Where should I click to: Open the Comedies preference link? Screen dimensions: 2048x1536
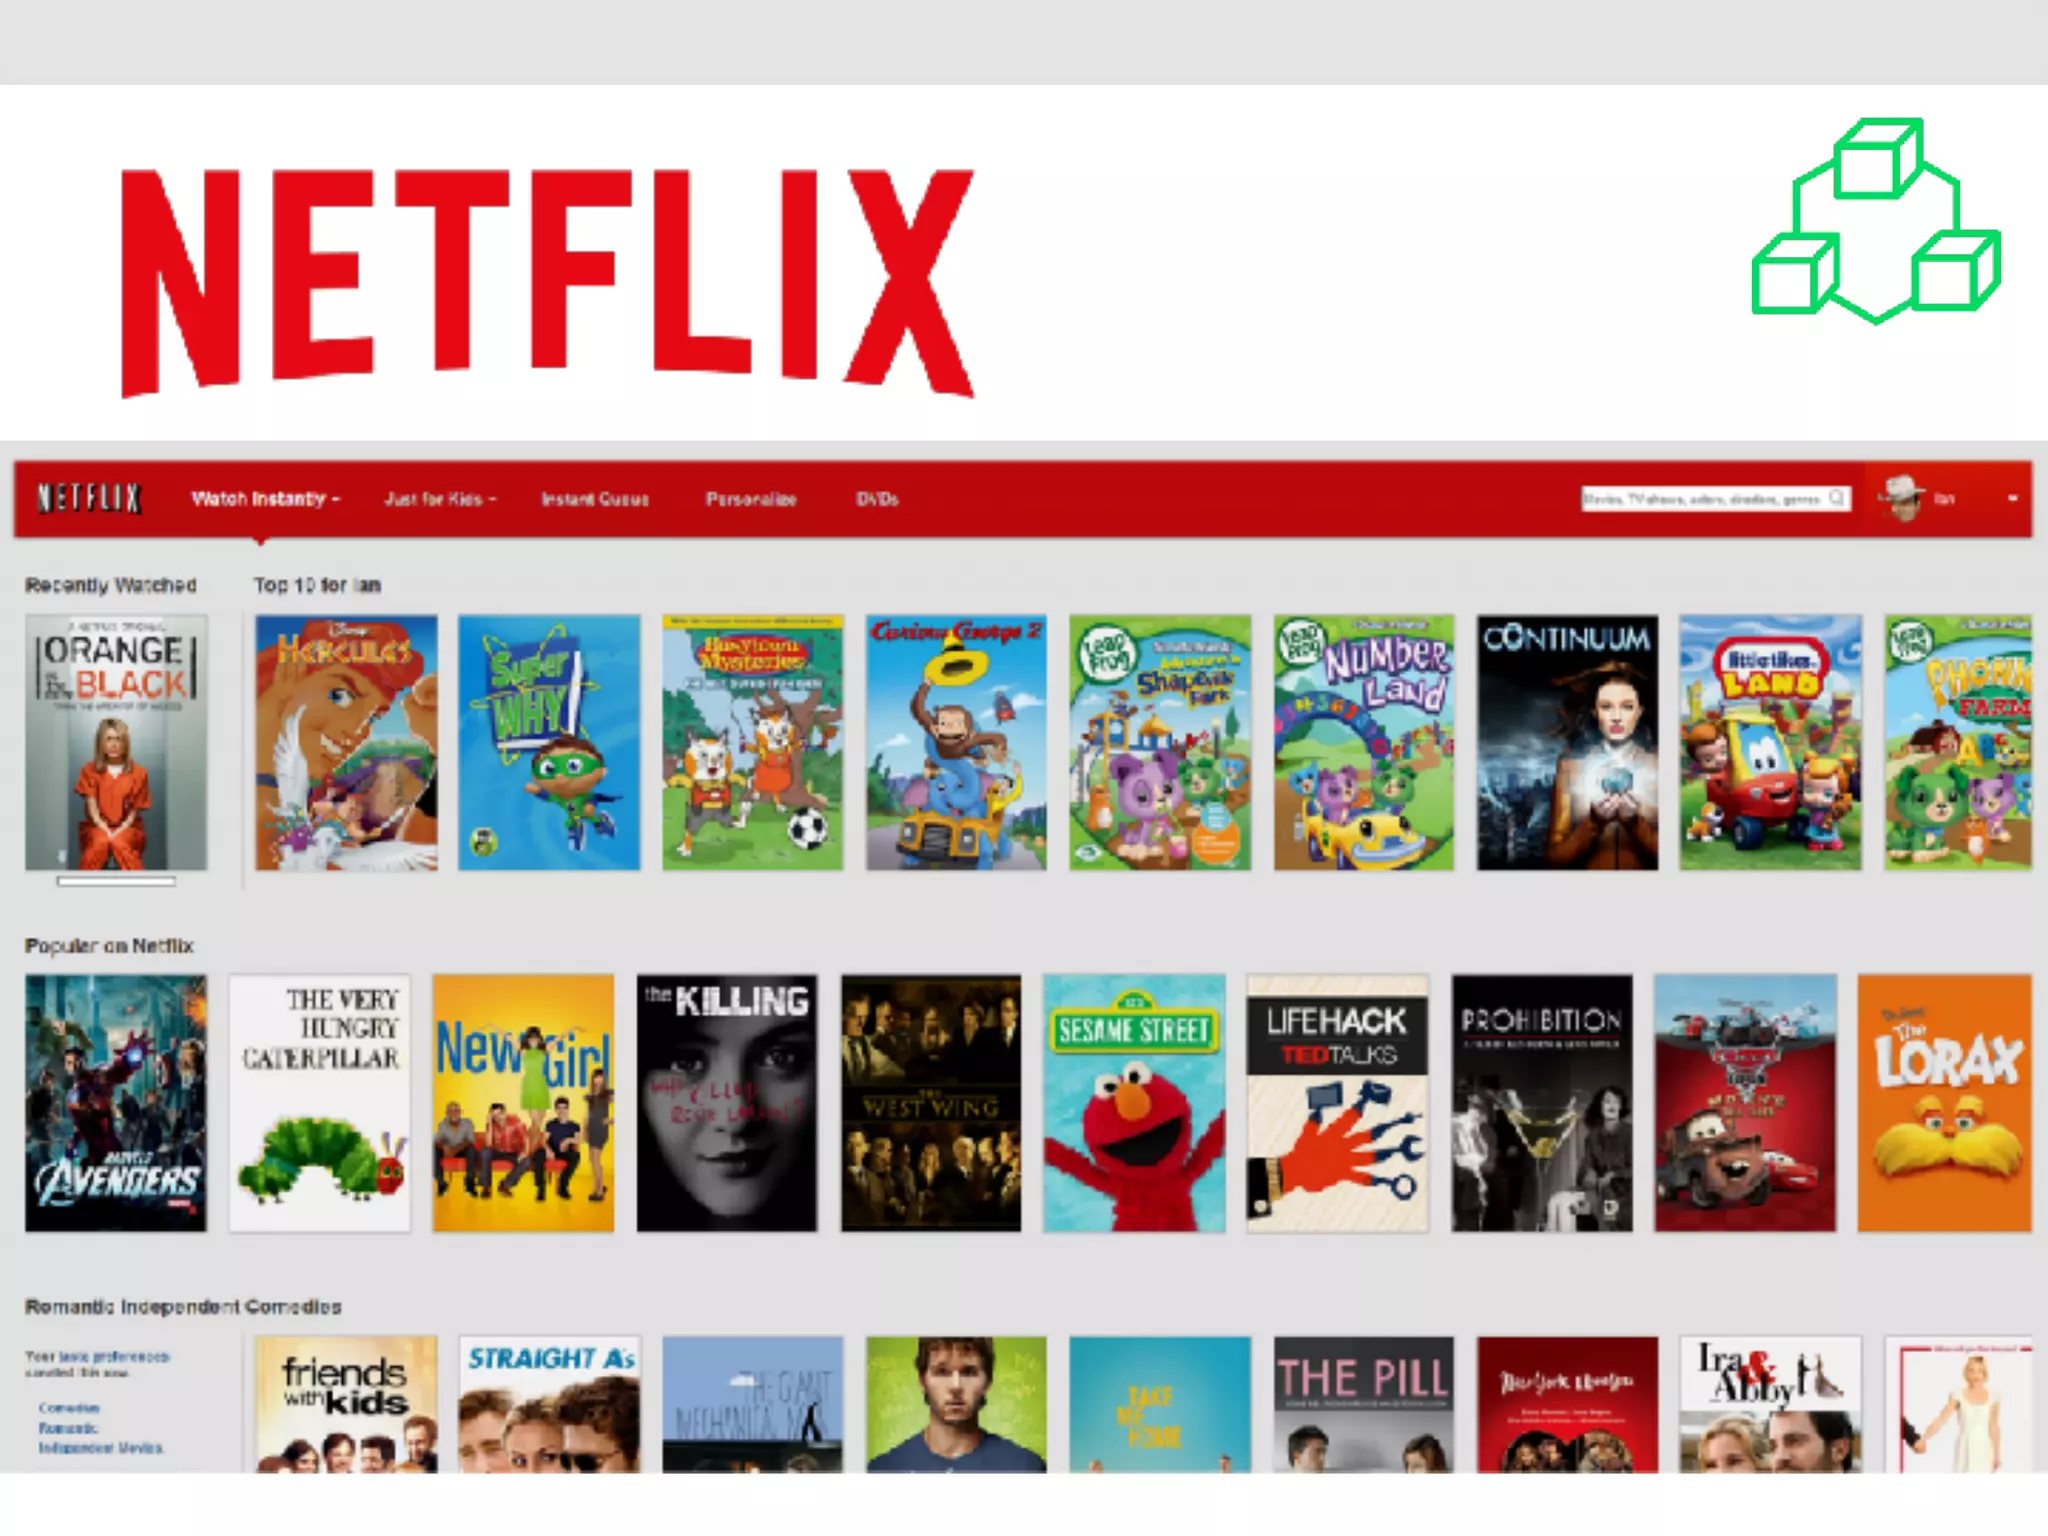[x=69, y=1407]
